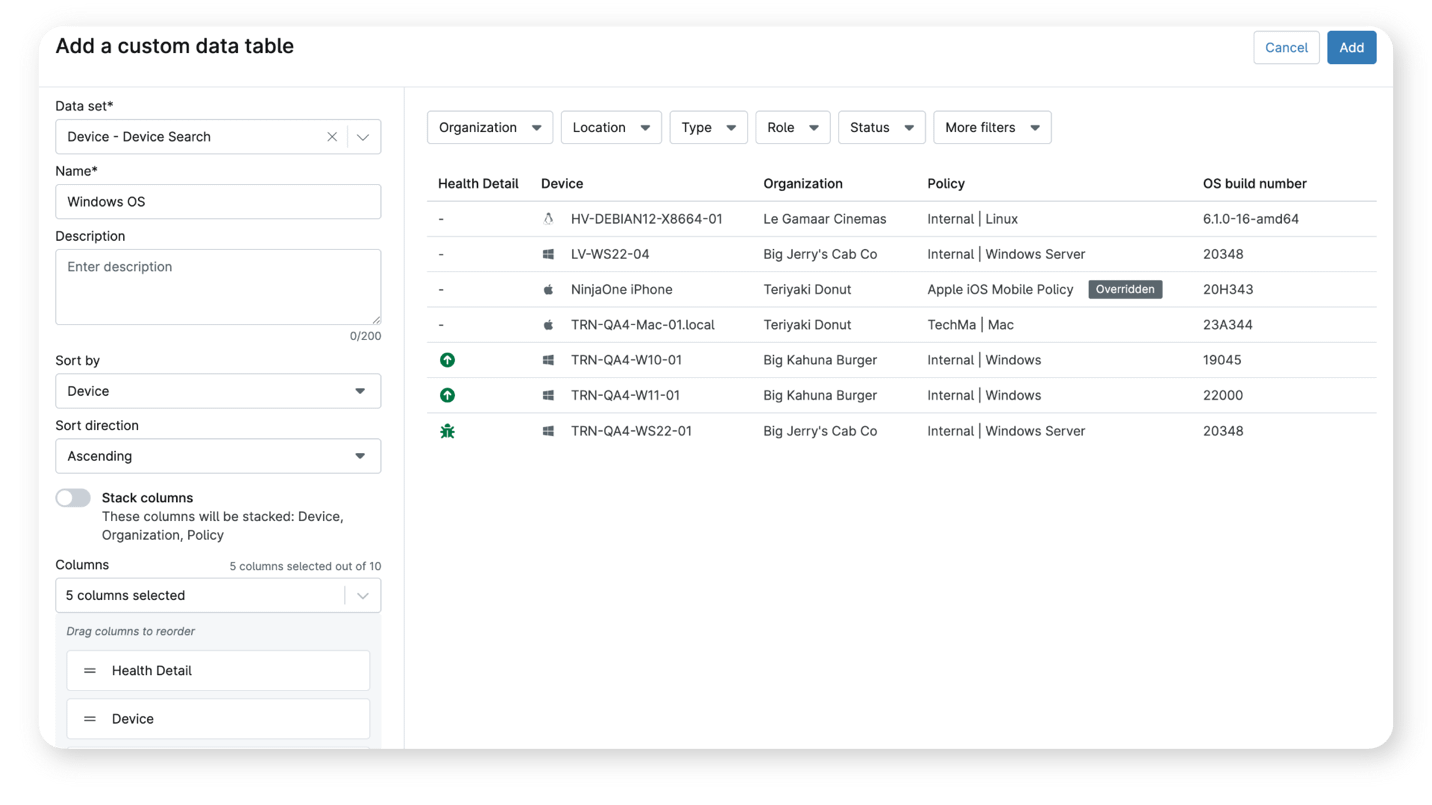Viewport: 1432px width, 805px height.
Task: Click the drag handle beside Health Detail column
Action: (89, 670)
